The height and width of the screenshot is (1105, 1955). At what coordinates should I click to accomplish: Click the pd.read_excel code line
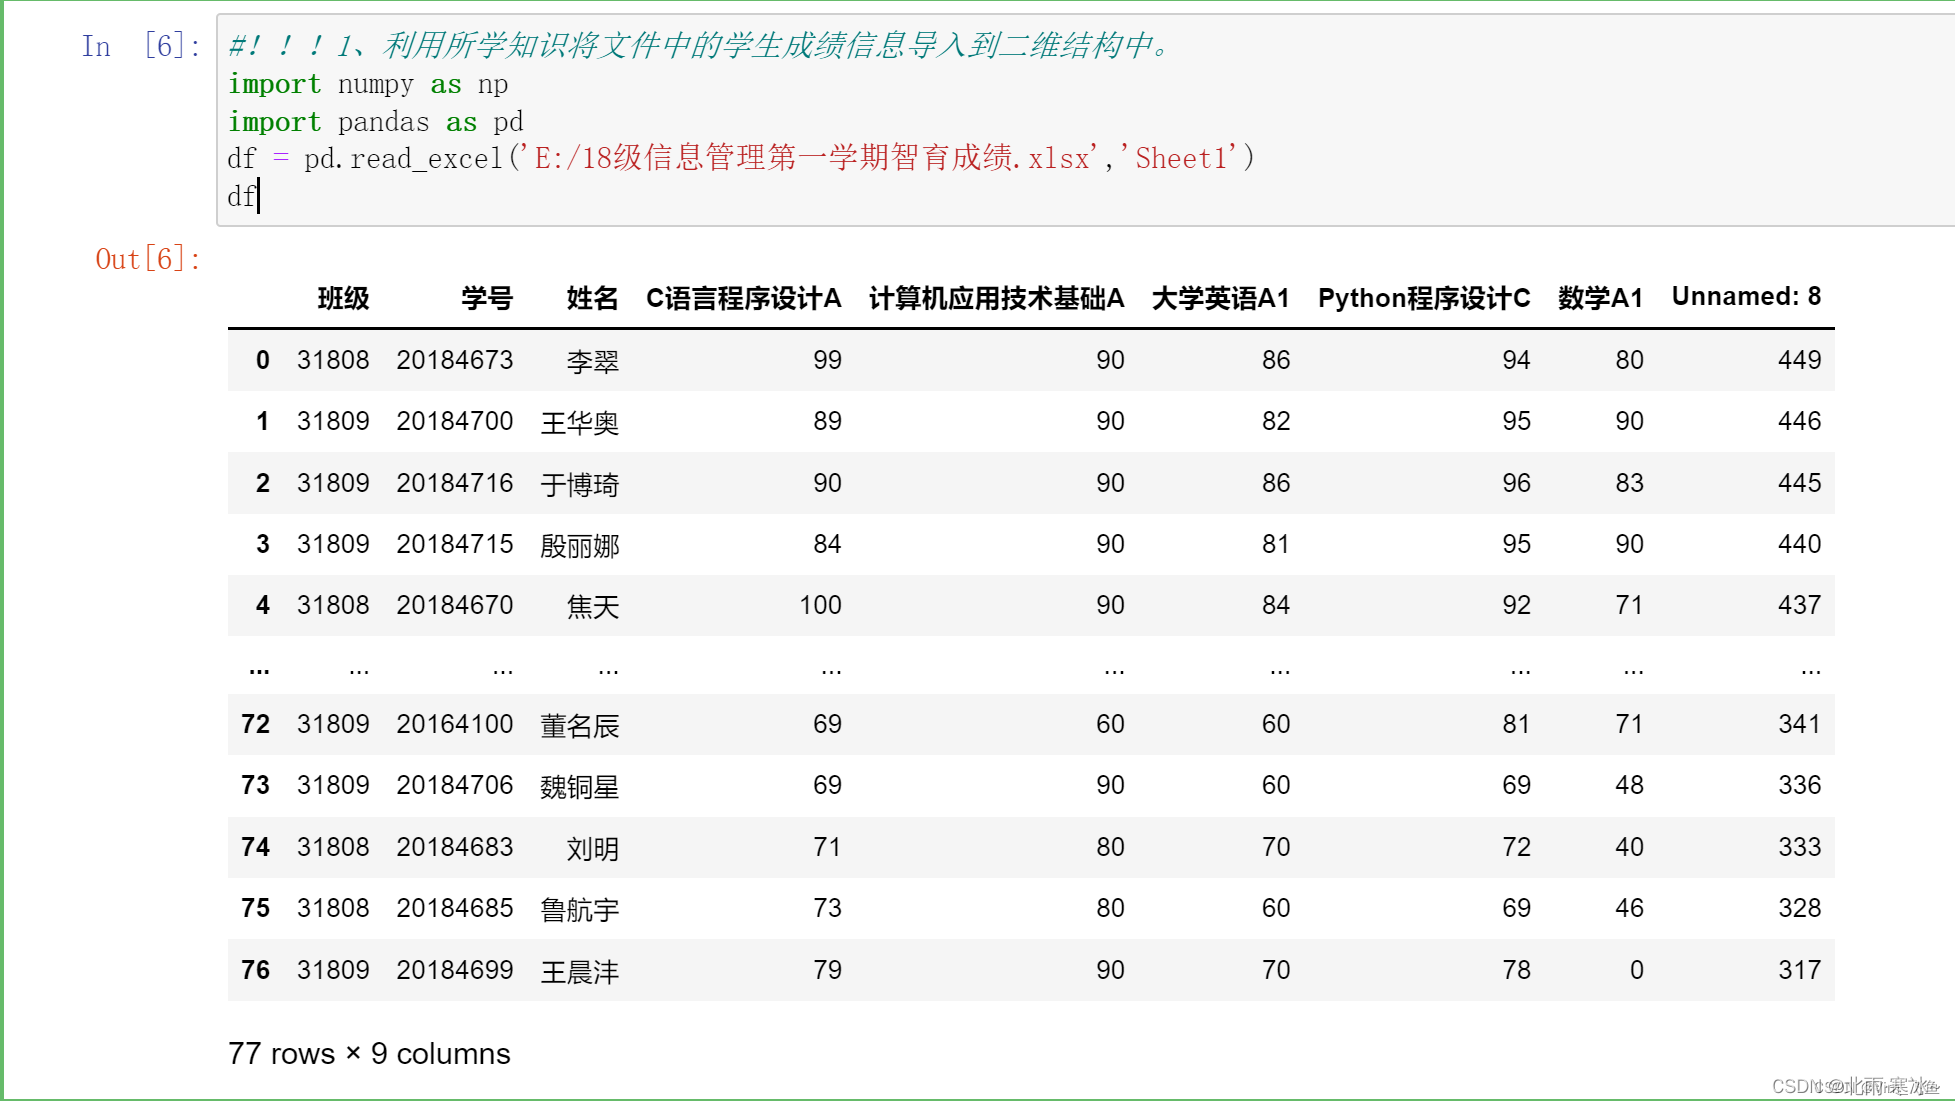click(740, 159)
